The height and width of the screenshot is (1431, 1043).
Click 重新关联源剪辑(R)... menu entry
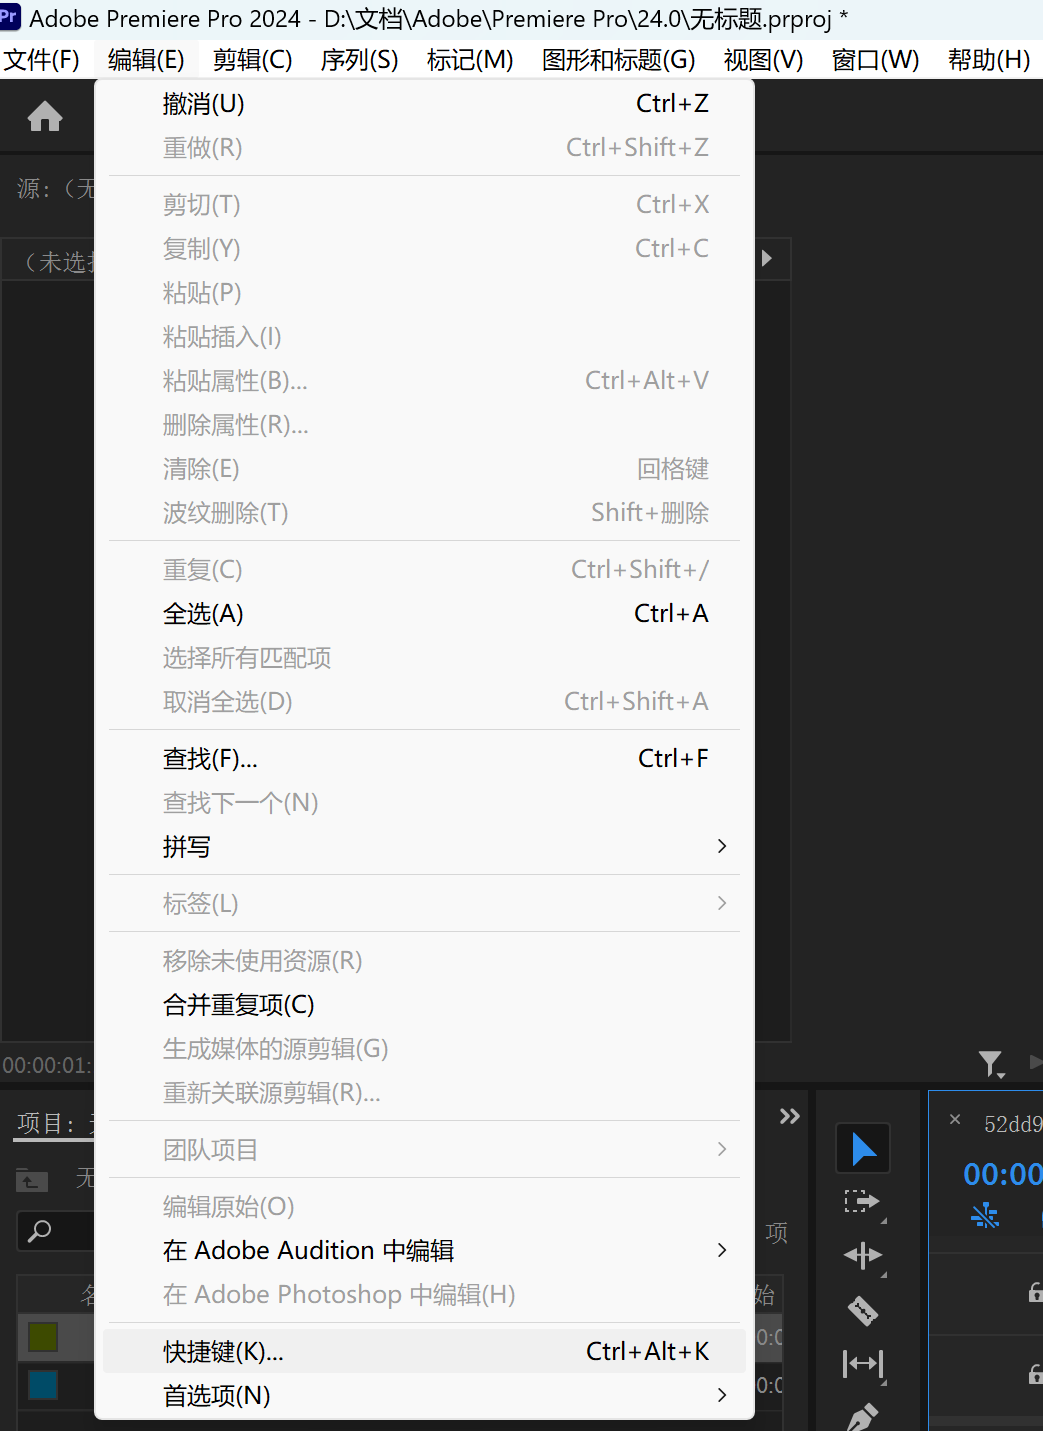424,1093
